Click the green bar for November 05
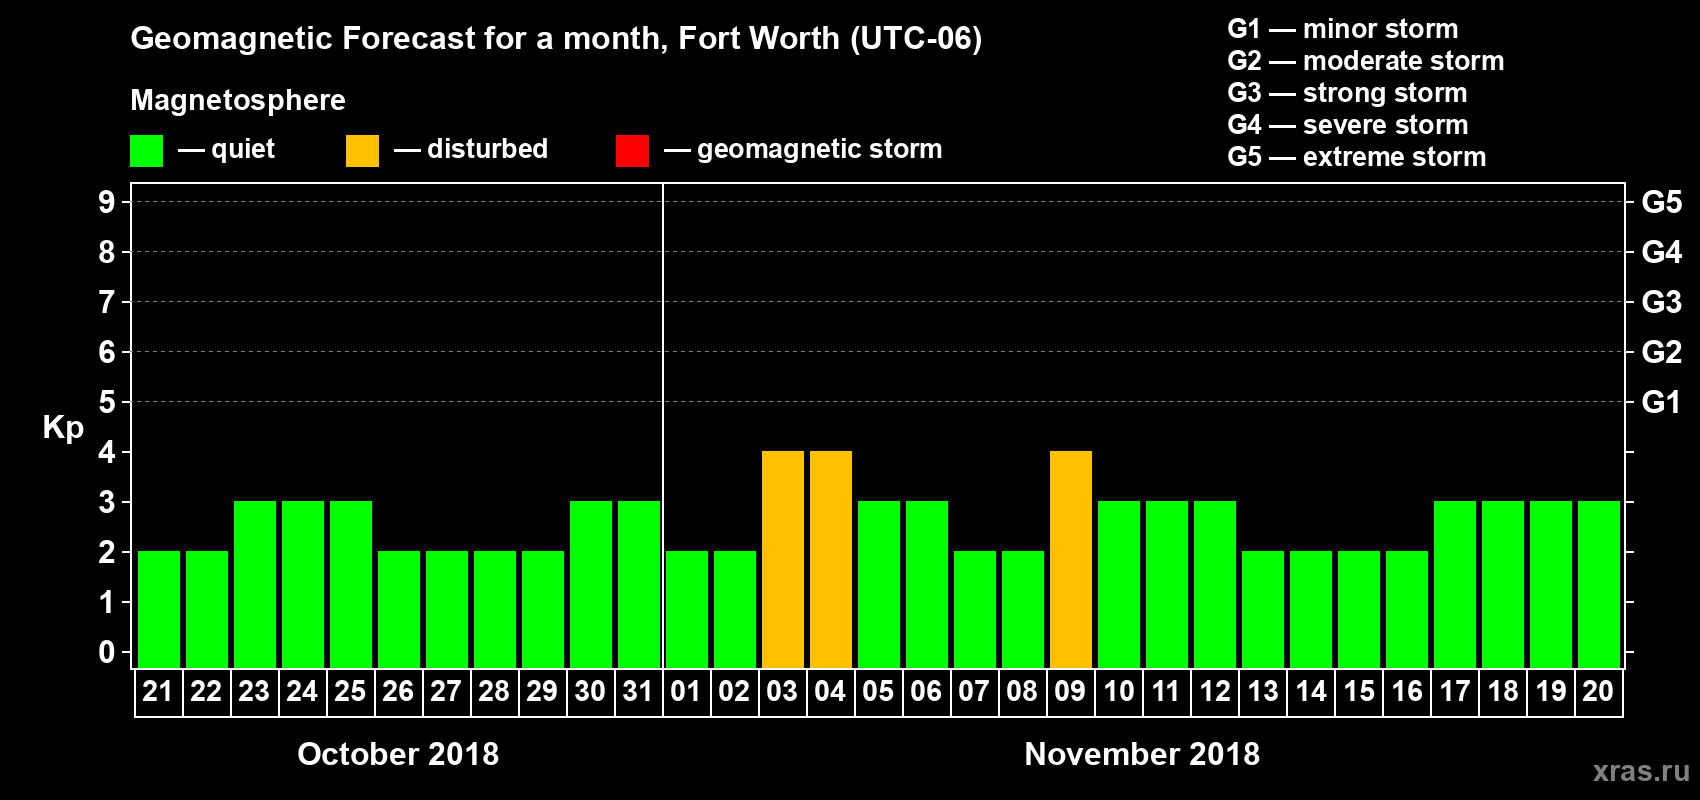 (879, 584)
